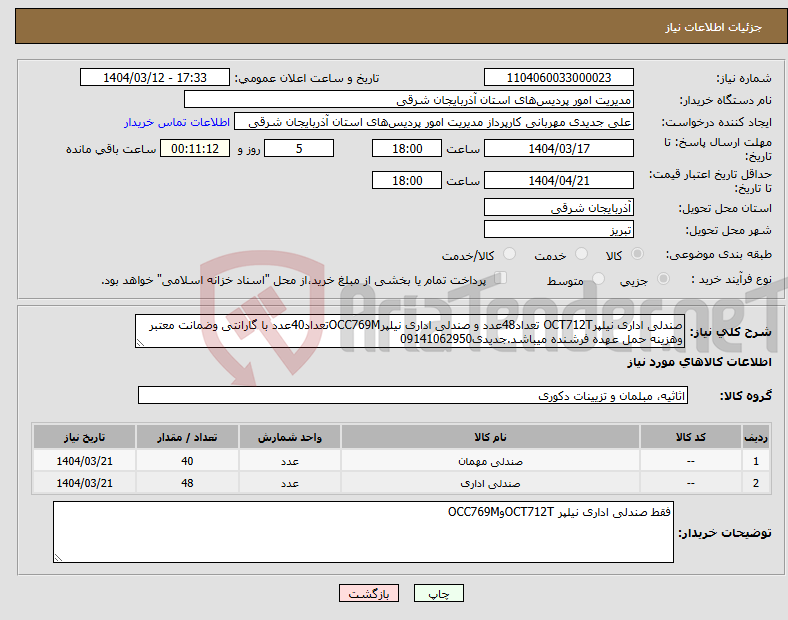Viewport: 788px width, 620px height.
Task: Click the remaining days field showing 5
Action: (299, 148)
